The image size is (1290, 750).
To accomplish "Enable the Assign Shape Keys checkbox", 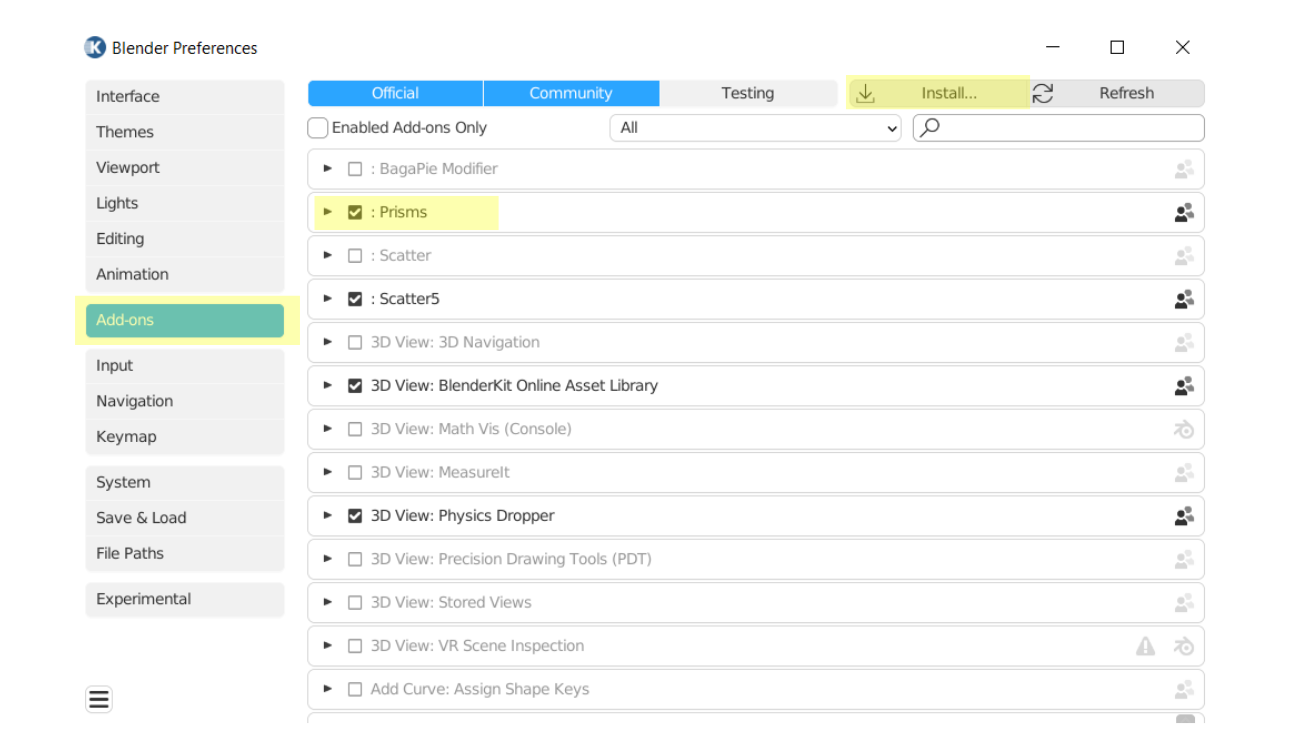I will pos(355,689).
